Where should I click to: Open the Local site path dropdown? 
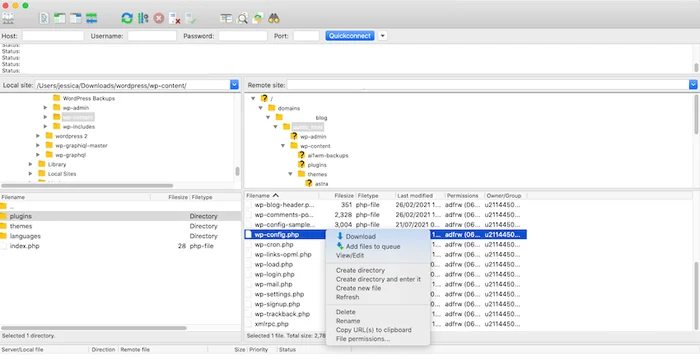point(234,85)
